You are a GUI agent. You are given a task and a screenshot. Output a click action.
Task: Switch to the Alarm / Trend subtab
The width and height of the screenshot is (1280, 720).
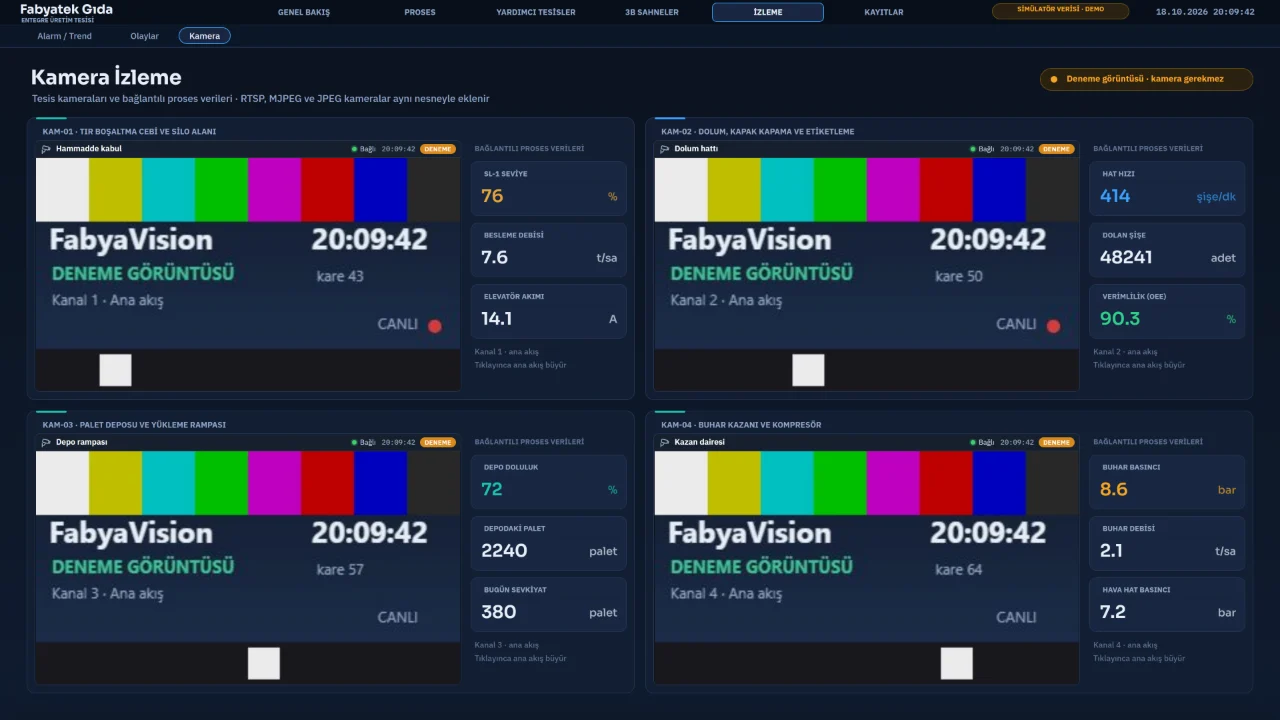tap(65, 36)
